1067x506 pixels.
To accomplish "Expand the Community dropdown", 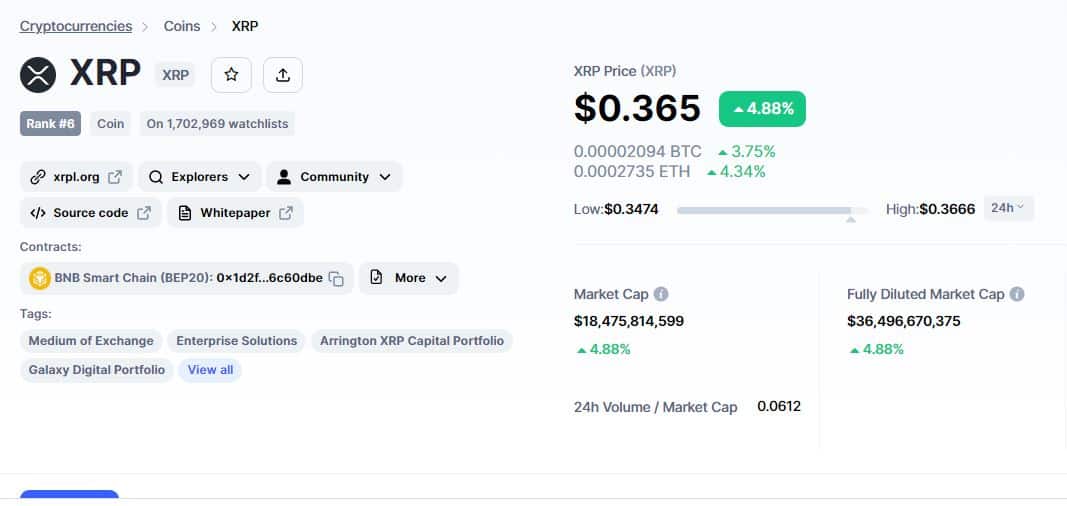I will click(x=334, y=177).
